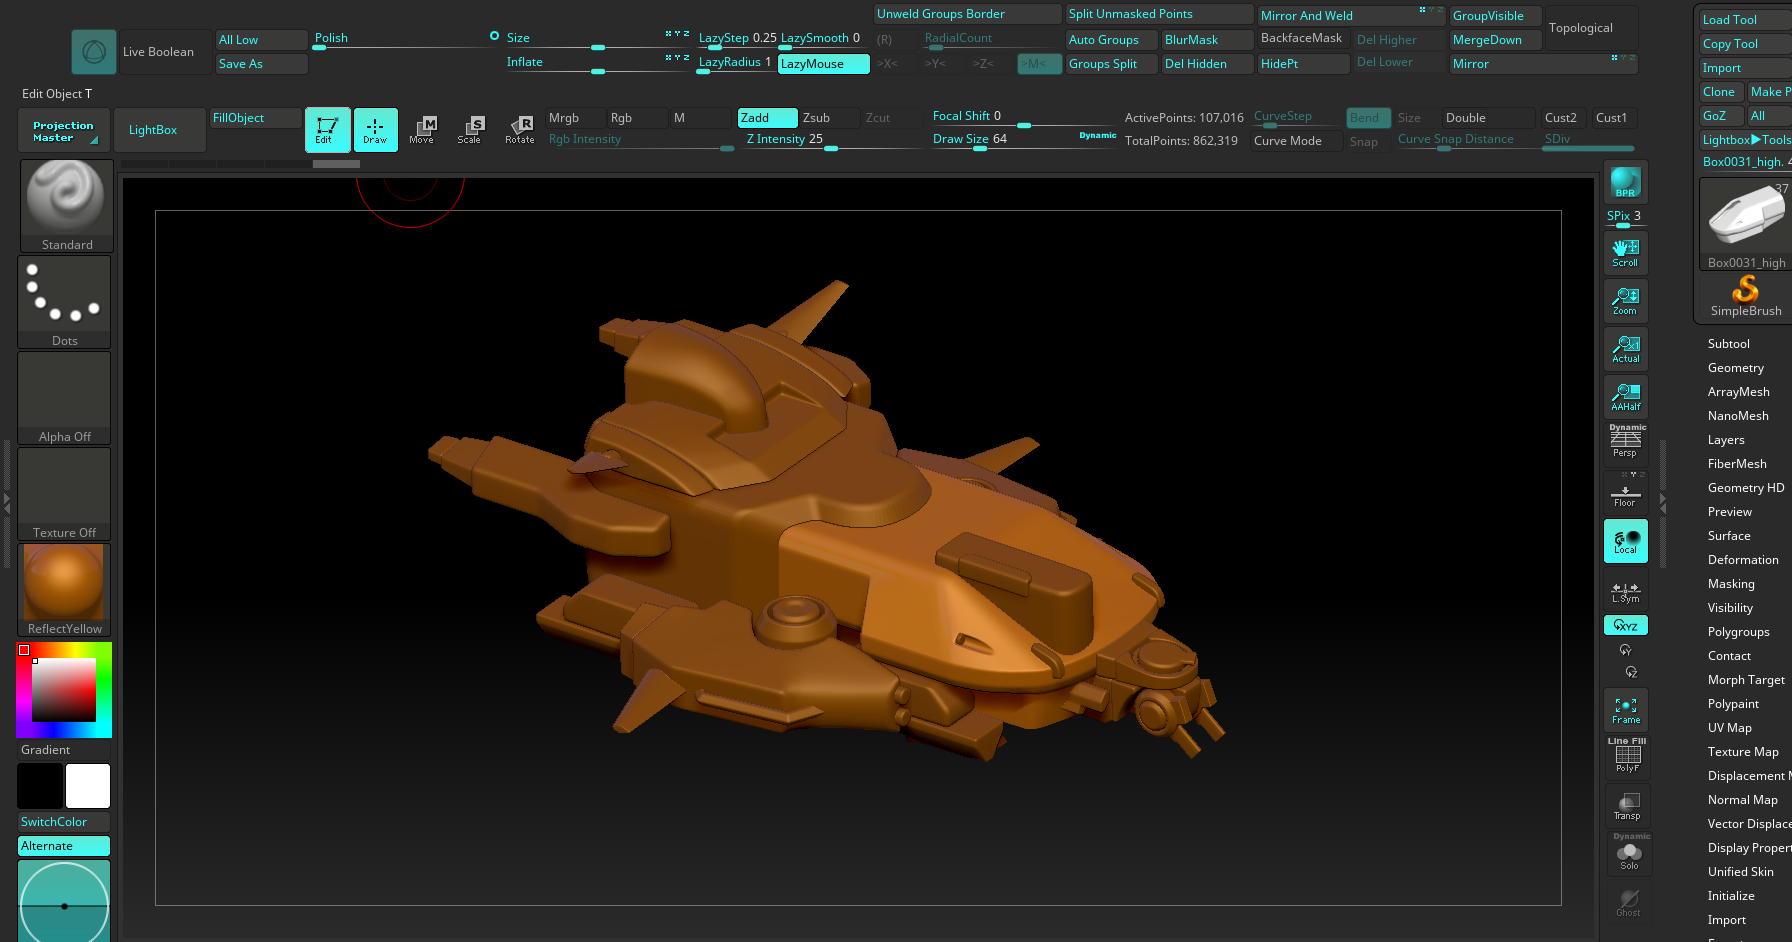Click the SwitchColor button
This screenshot has width=1792, height=942.
(x=64, y=822)
